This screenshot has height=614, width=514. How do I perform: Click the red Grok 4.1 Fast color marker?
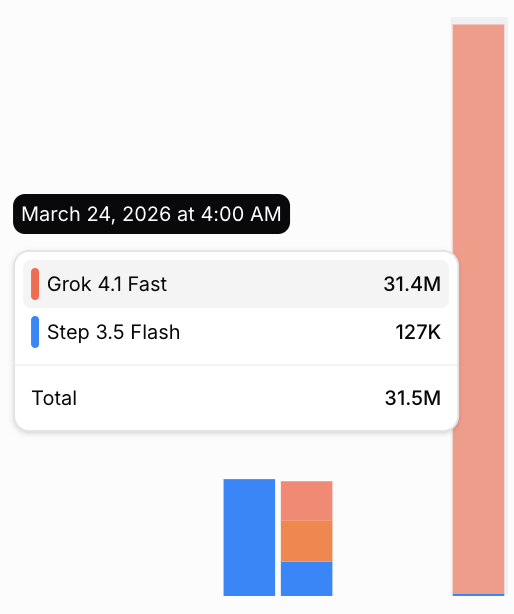[x=35, y=284]
